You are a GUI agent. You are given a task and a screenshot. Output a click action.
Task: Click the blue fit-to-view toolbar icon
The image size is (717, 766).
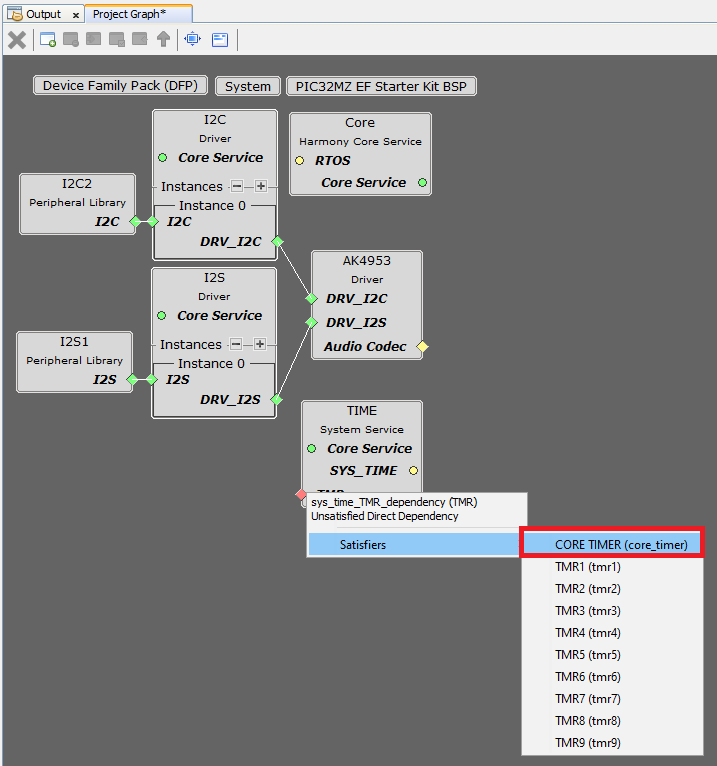click(x=192, y=40)
